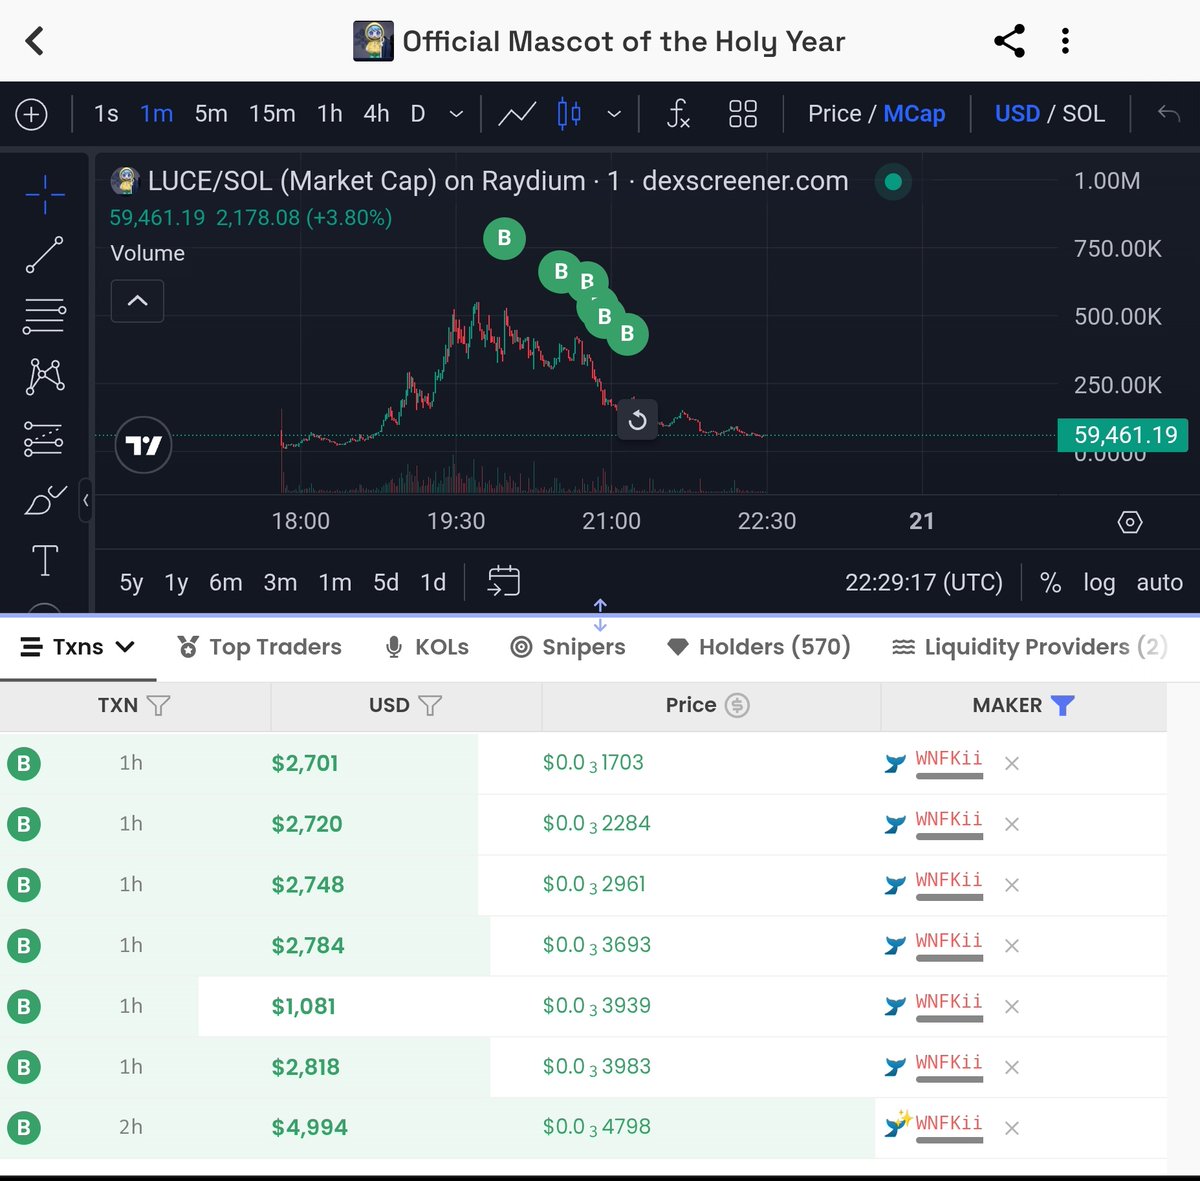
Task: Set the 1y date range
Action: point(176,583)
